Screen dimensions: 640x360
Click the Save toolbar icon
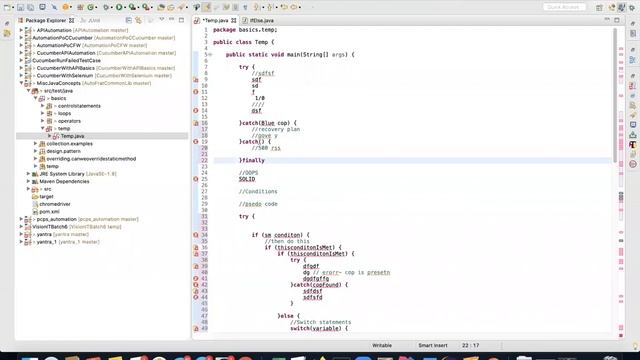[20, 7]
